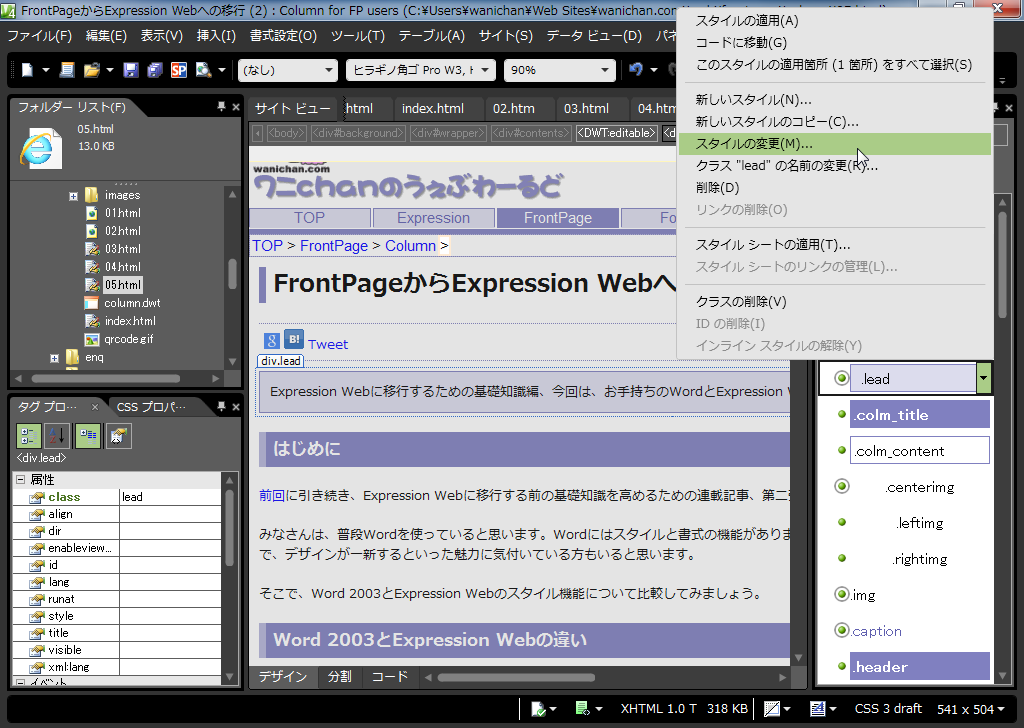Click the Open folder toolbar icon
The image size is (1024, 728).
coord(91,70)
